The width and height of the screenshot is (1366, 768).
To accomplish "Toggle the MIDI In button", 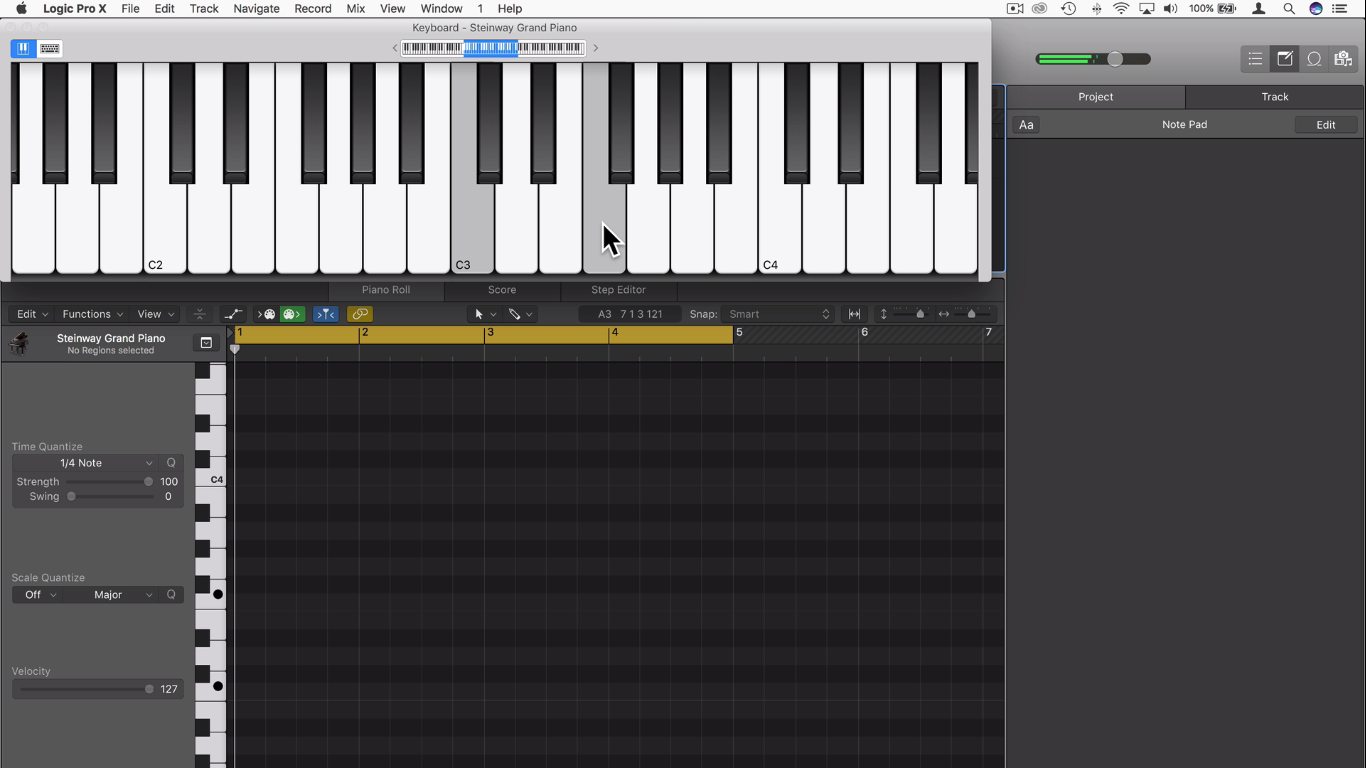I will pyautogui.click(x=267, y=314).
